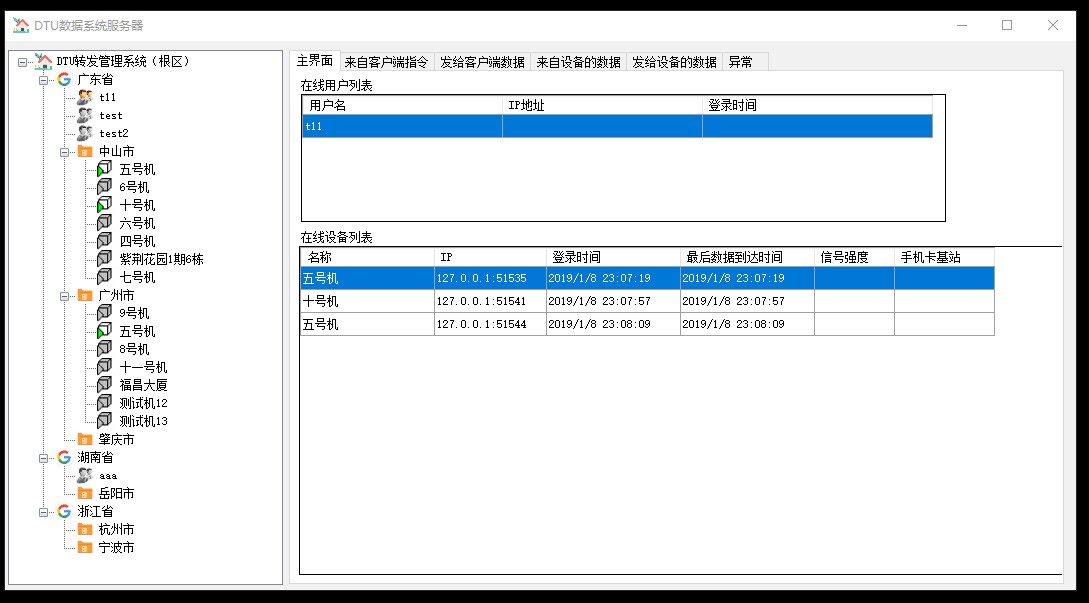Collapse the DTU转发管理系统 root node
1089x603 pixels.
coord(23,62)
